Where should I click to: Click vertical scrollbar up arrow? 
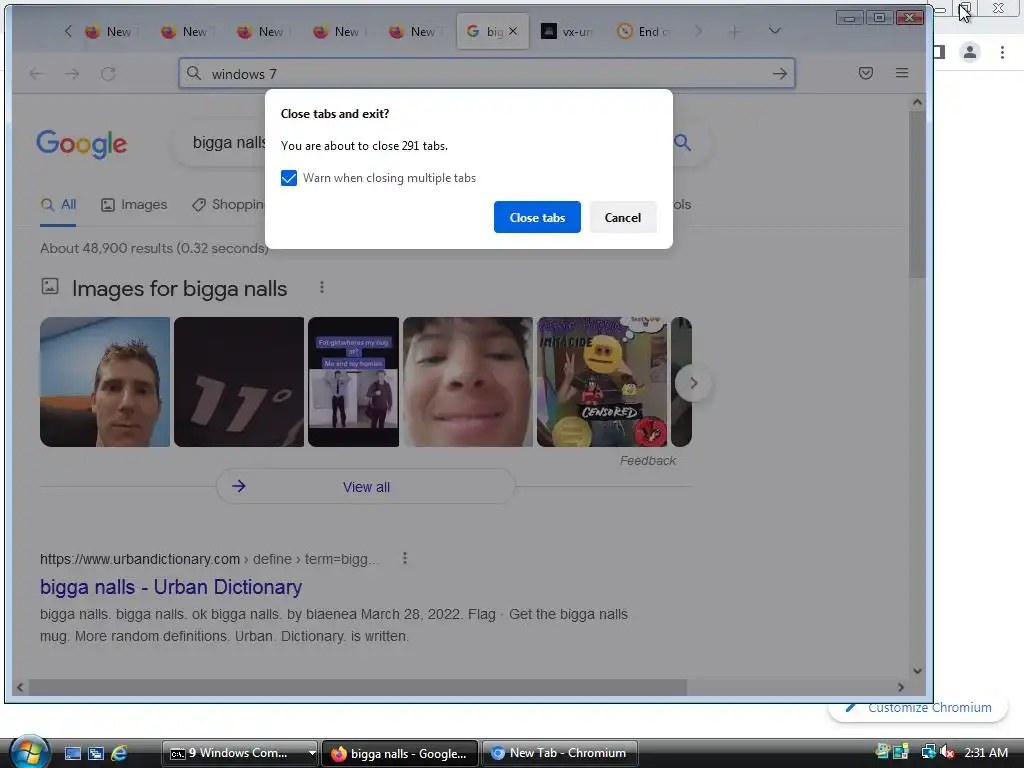[x=918, y=102]
